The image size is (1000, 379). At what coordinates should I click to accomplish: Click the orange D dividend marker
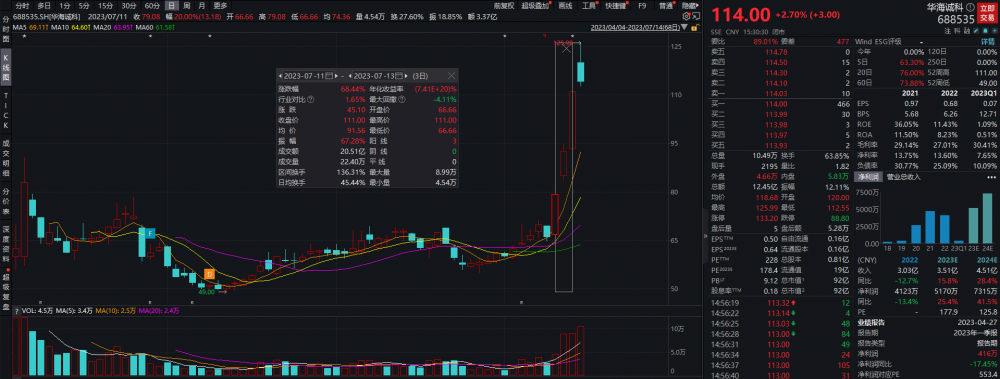pyautogui.click(x=209, y=274)
